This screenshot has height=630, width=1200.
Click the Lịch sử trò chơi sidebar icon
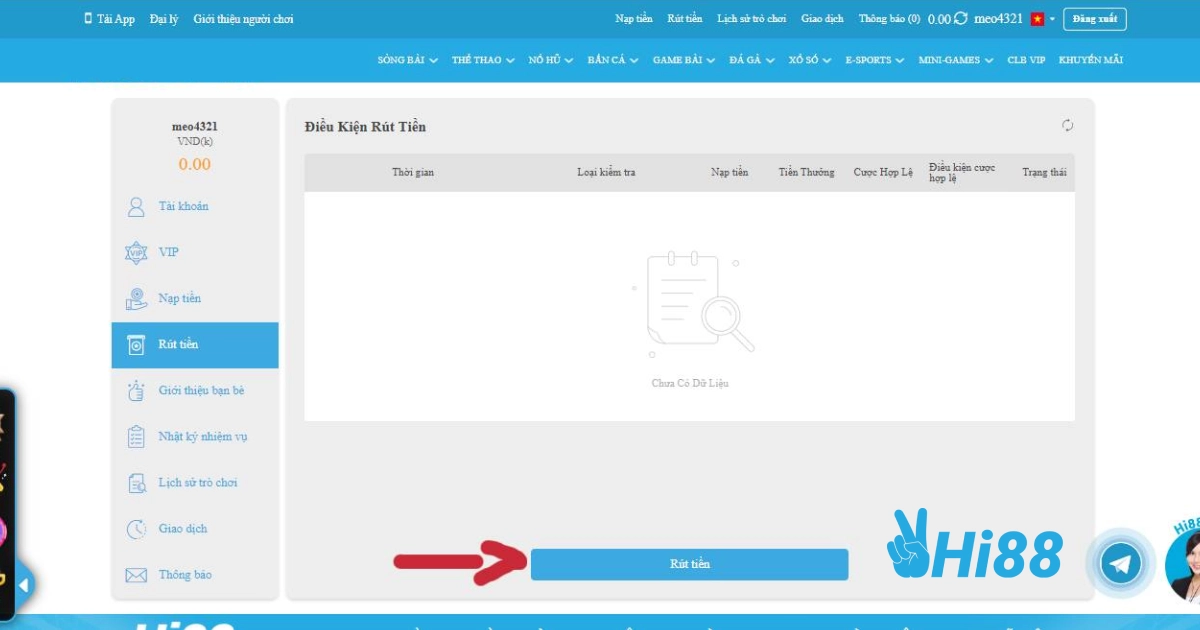136,483
